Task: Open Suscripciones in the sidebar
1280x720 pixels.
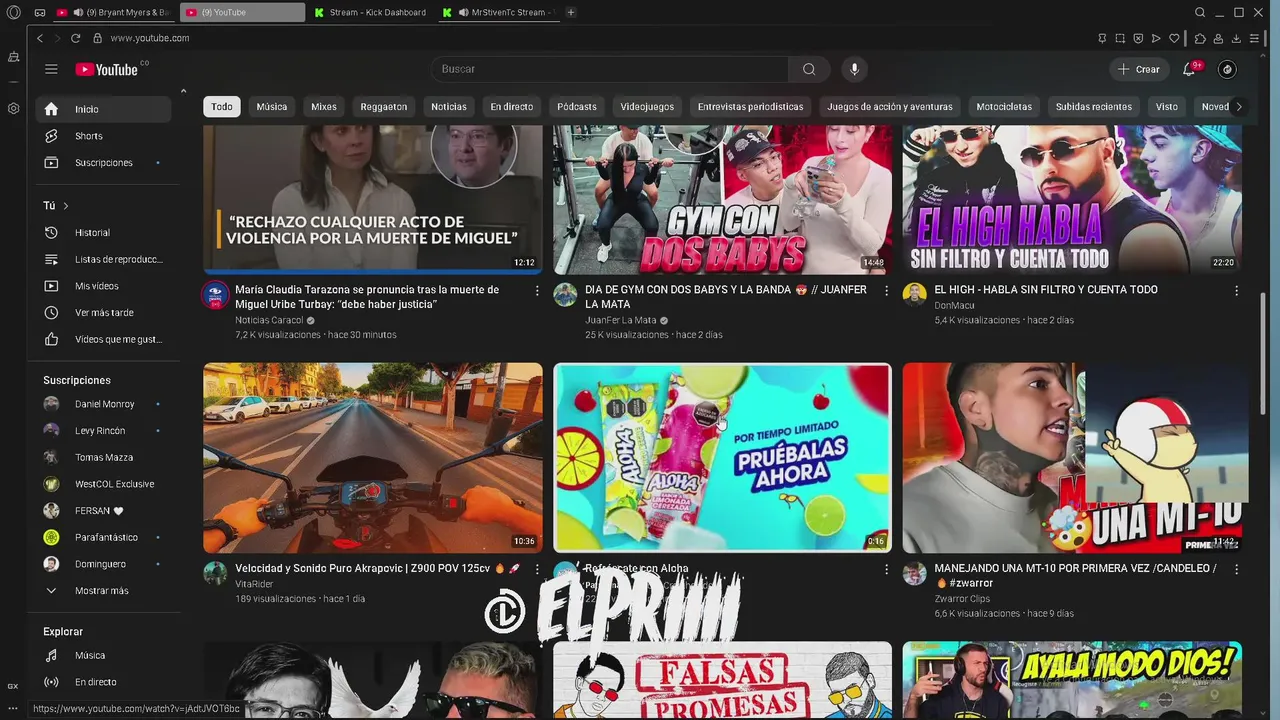Action: (x=104, y=163)
